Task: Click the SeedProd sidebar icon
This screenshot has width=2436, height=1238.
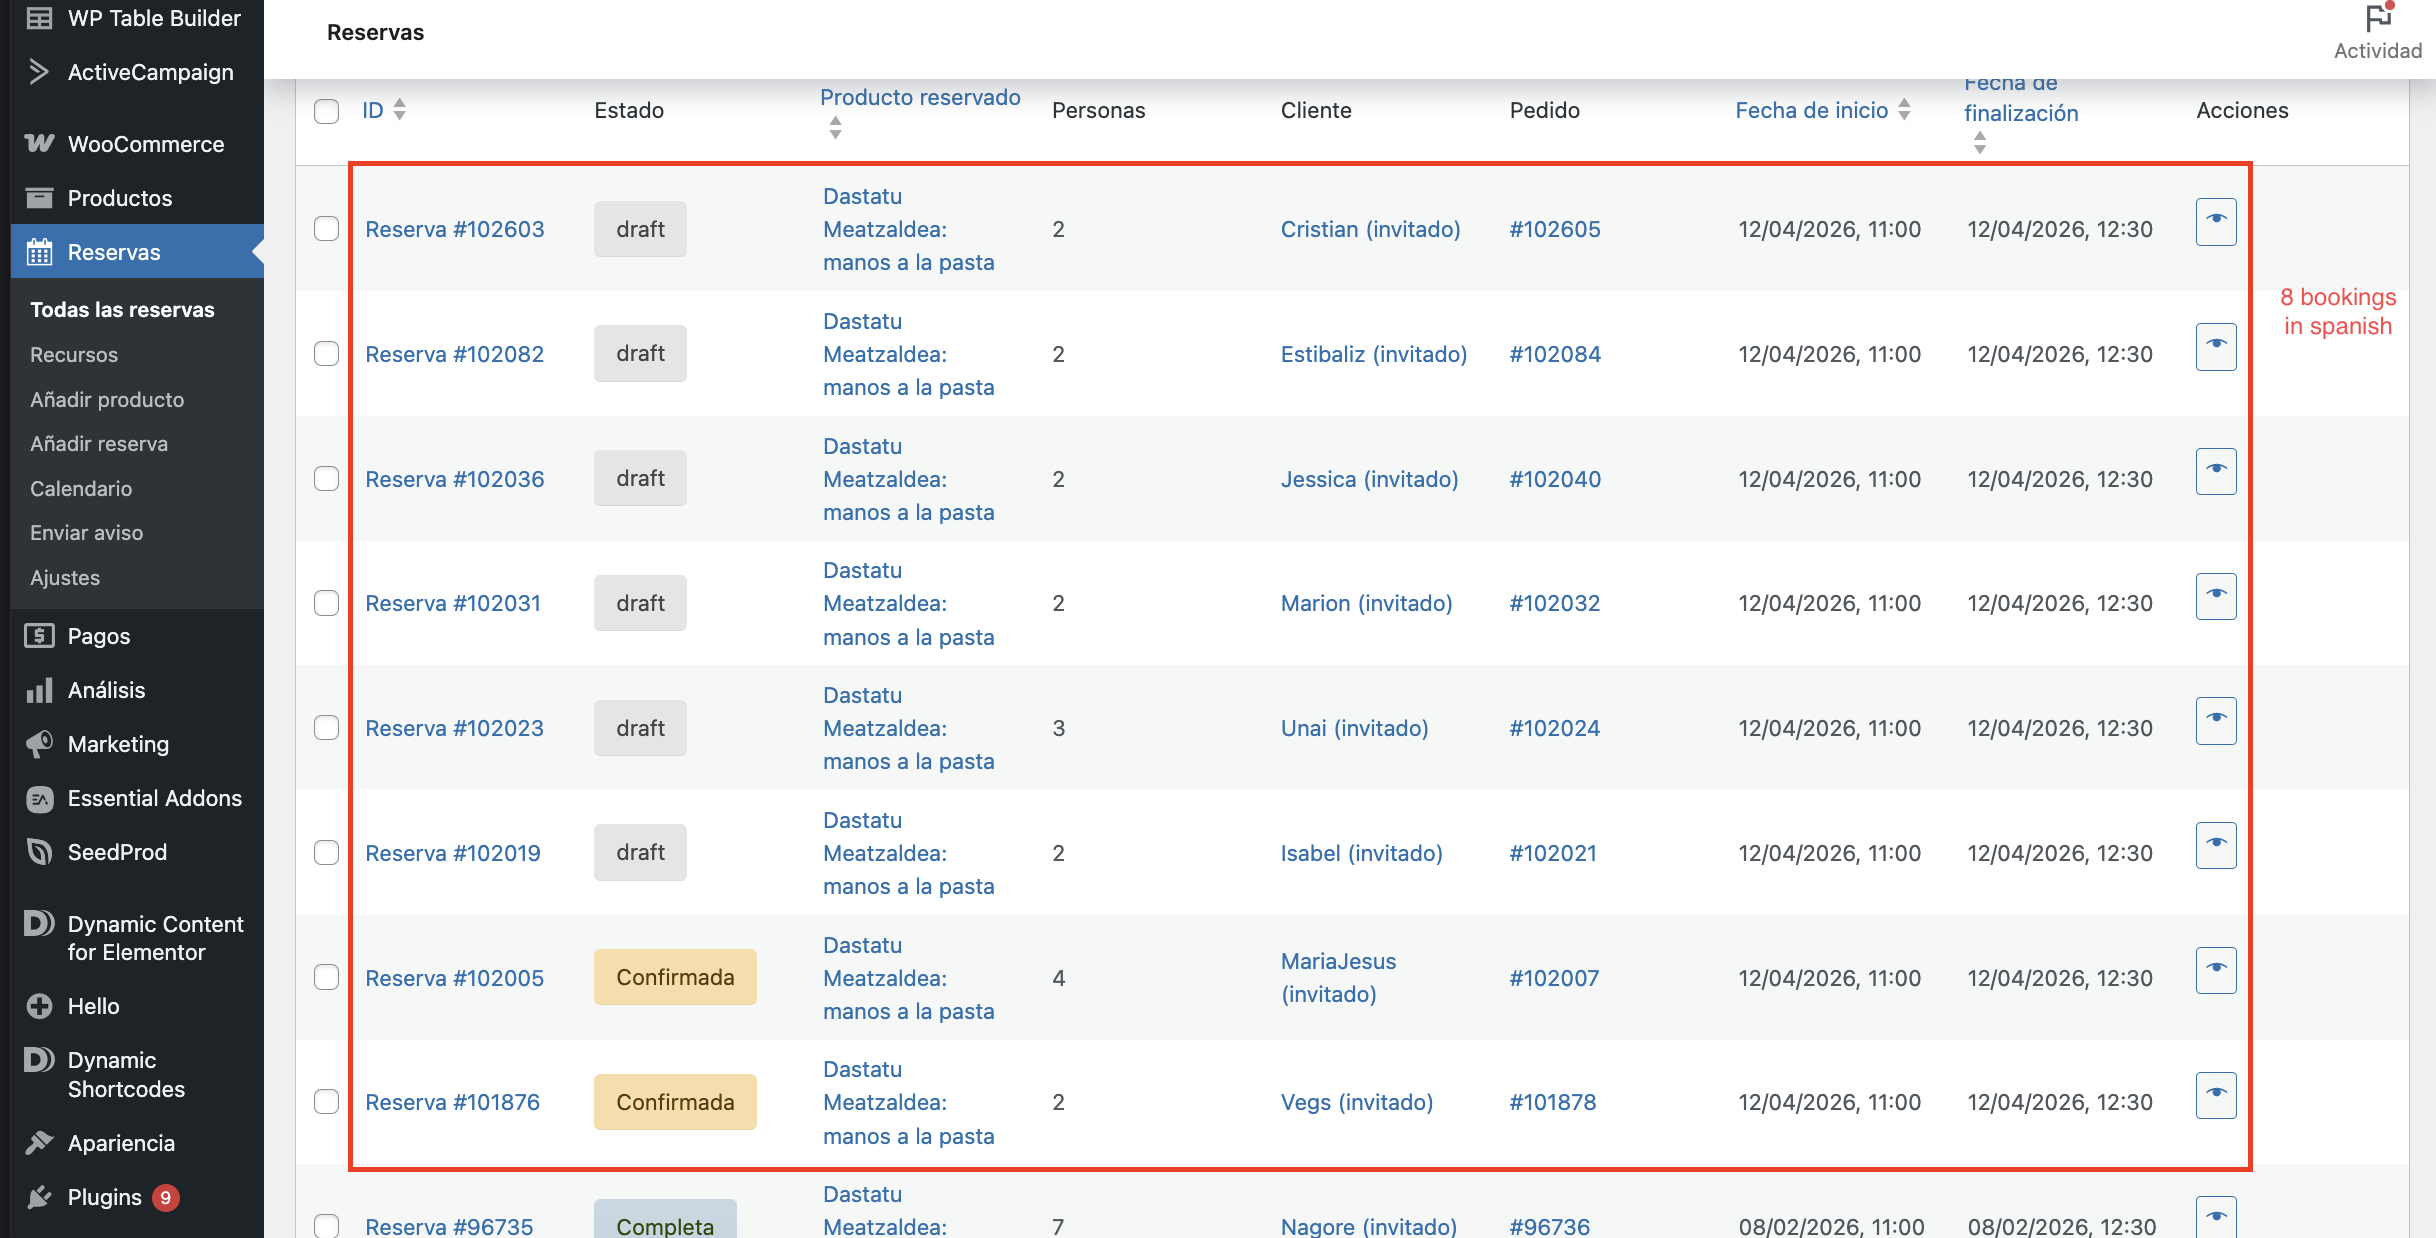Action: pos(39,852)
